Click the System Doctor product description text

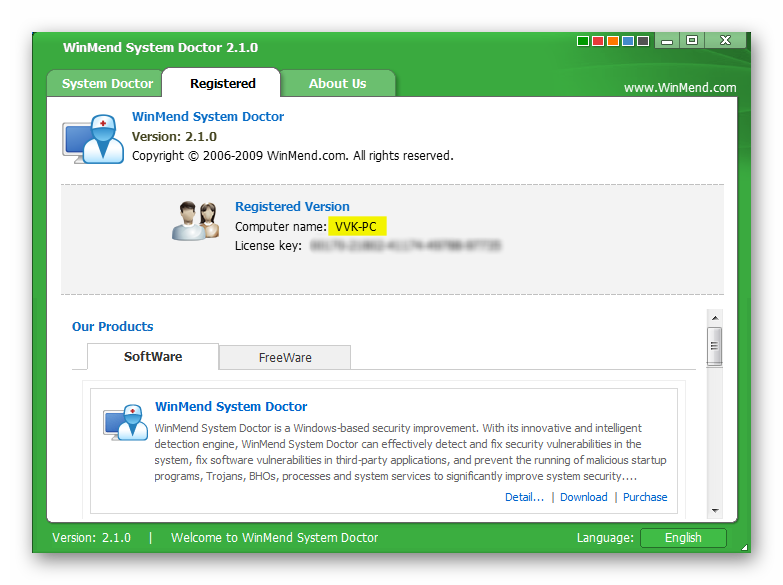(x=410, y=452)
